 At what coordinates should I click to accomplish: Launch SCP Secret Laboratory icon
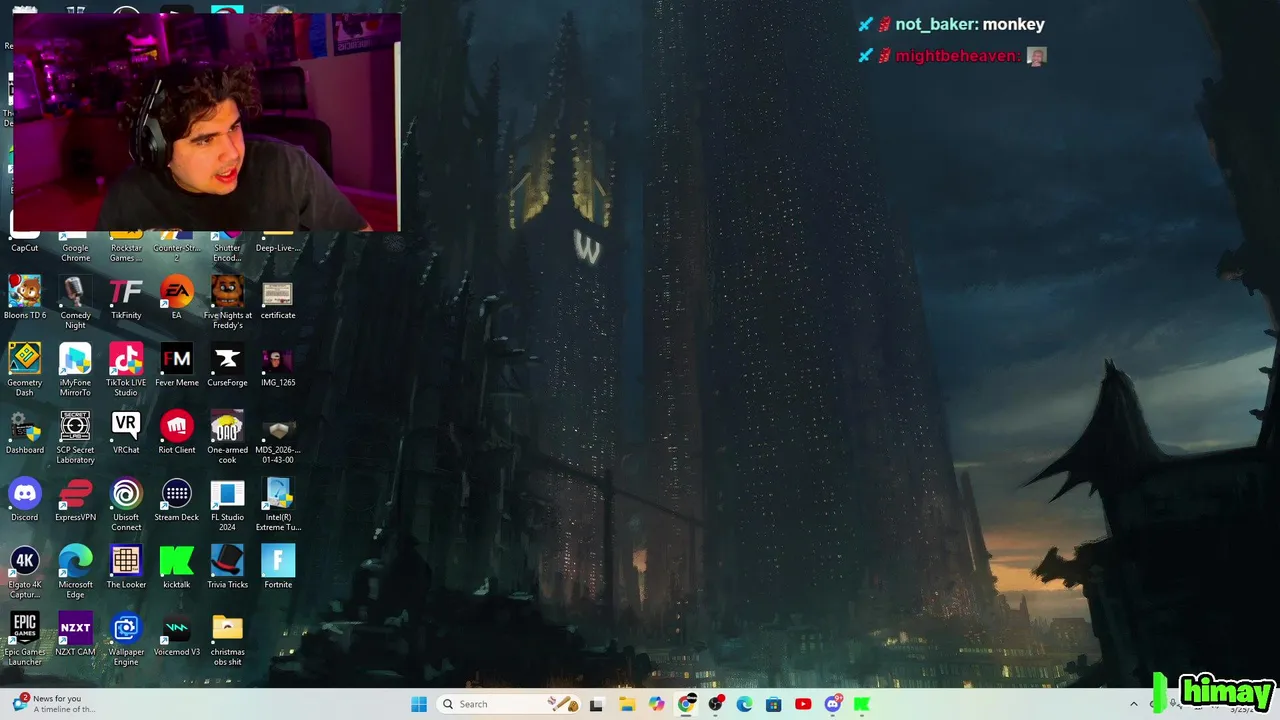tap(75, 437)
